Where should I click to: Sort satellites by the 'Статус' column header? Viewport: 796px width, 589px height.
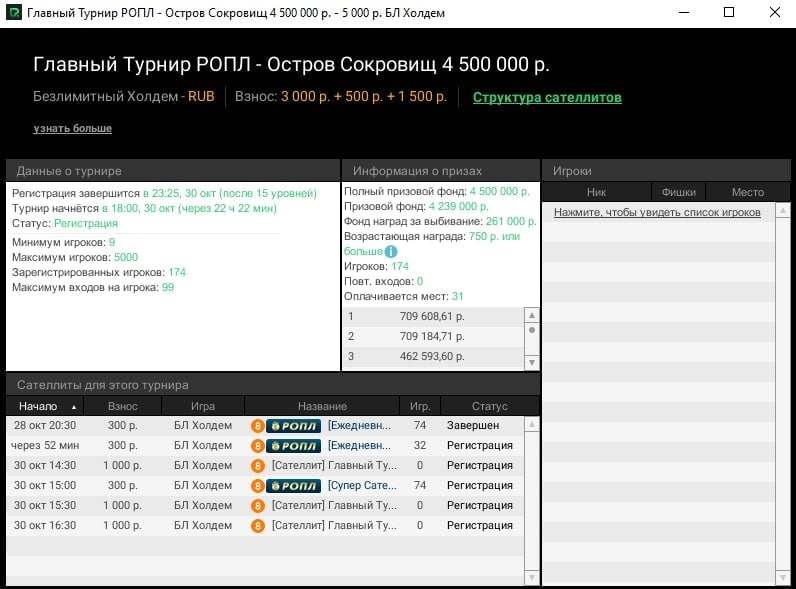(489, 406)
